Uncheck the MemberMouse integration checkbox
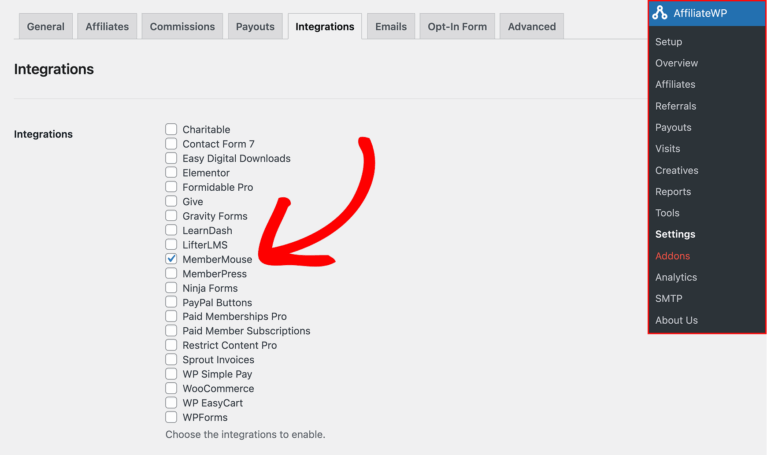This screenshot has width=767, height=455. [x=171, y=259]
